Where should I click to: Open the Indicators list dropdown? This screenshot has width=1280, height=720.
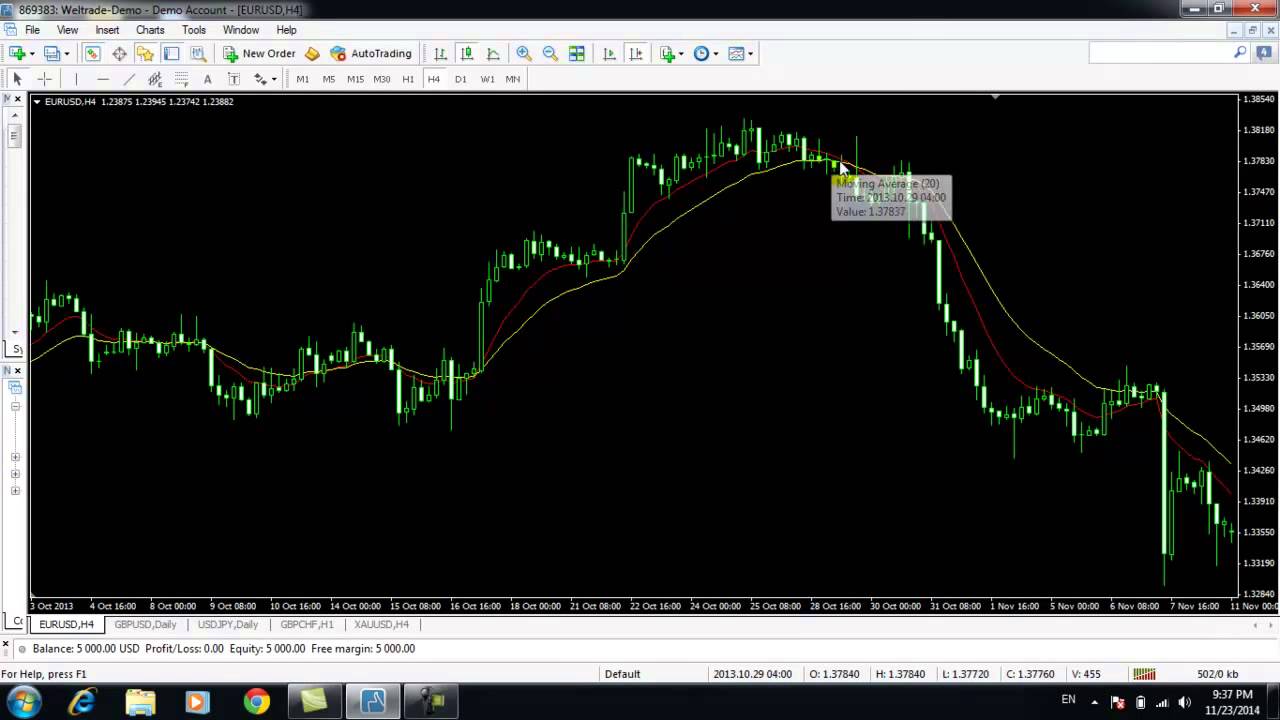(672, 53)
